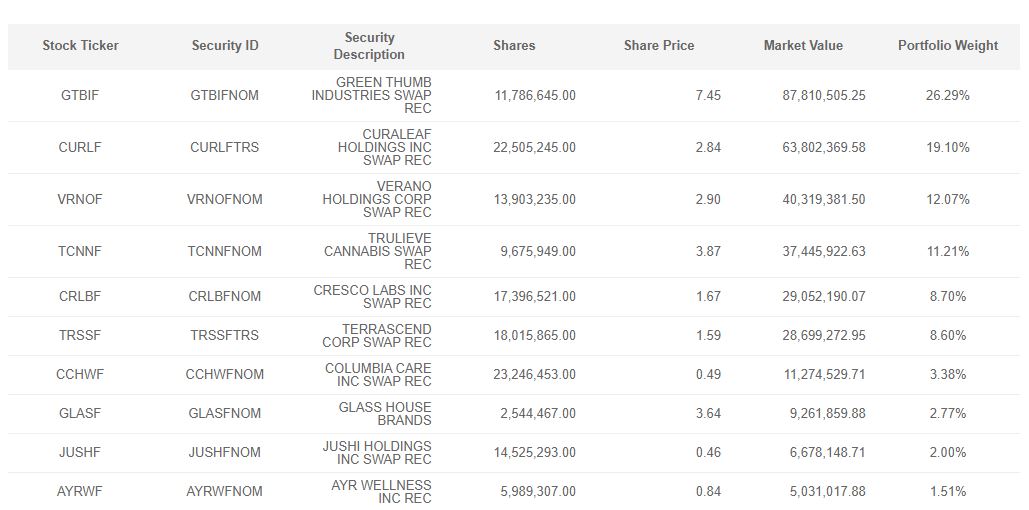Click the Trulieve Cannabis Swap Rec description

(377, 251)
